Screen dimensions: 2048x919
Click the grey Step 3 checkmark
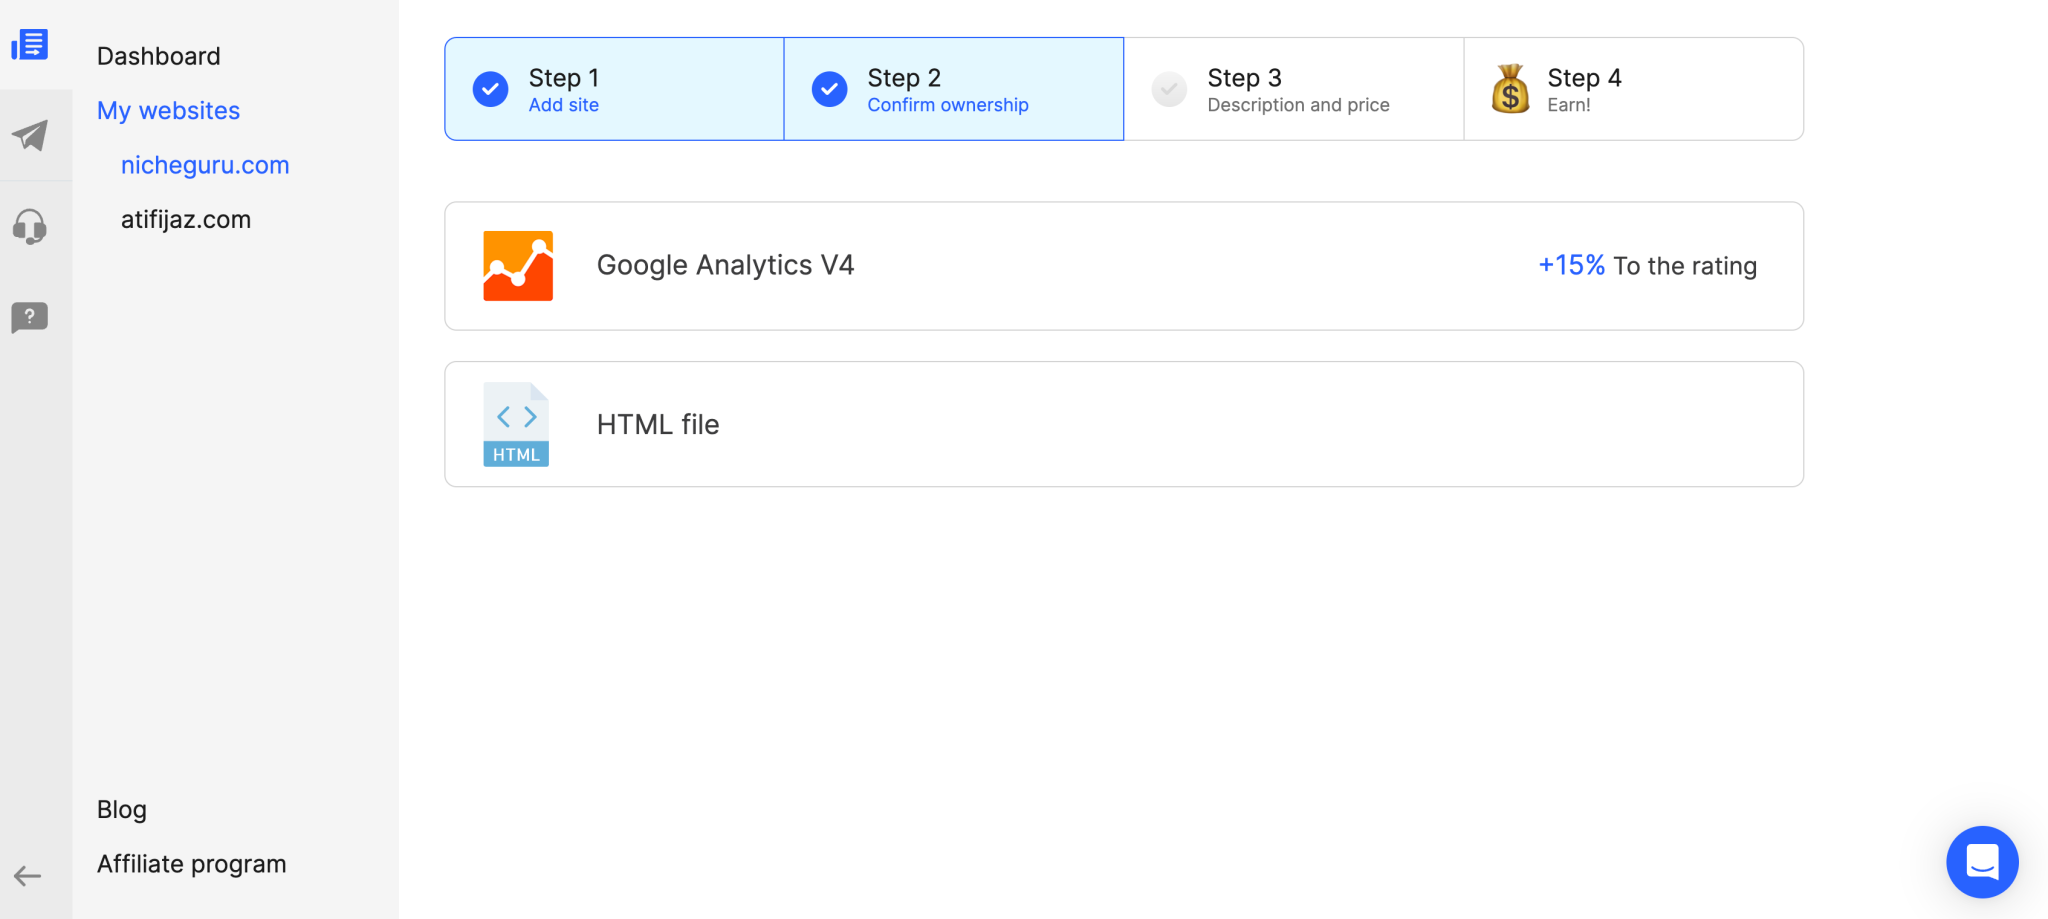tap(1169, 89)
